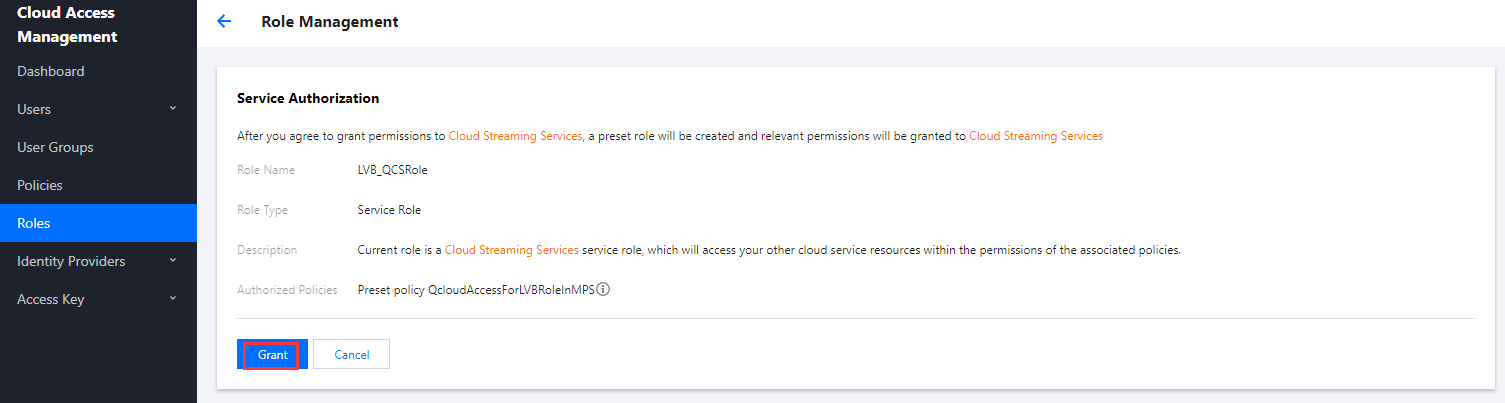Click Cloud Streaming Services link ending the intro sentence
This screenshot has width=1505, height=403.
pyautogui.click(x=1036, y=136)
